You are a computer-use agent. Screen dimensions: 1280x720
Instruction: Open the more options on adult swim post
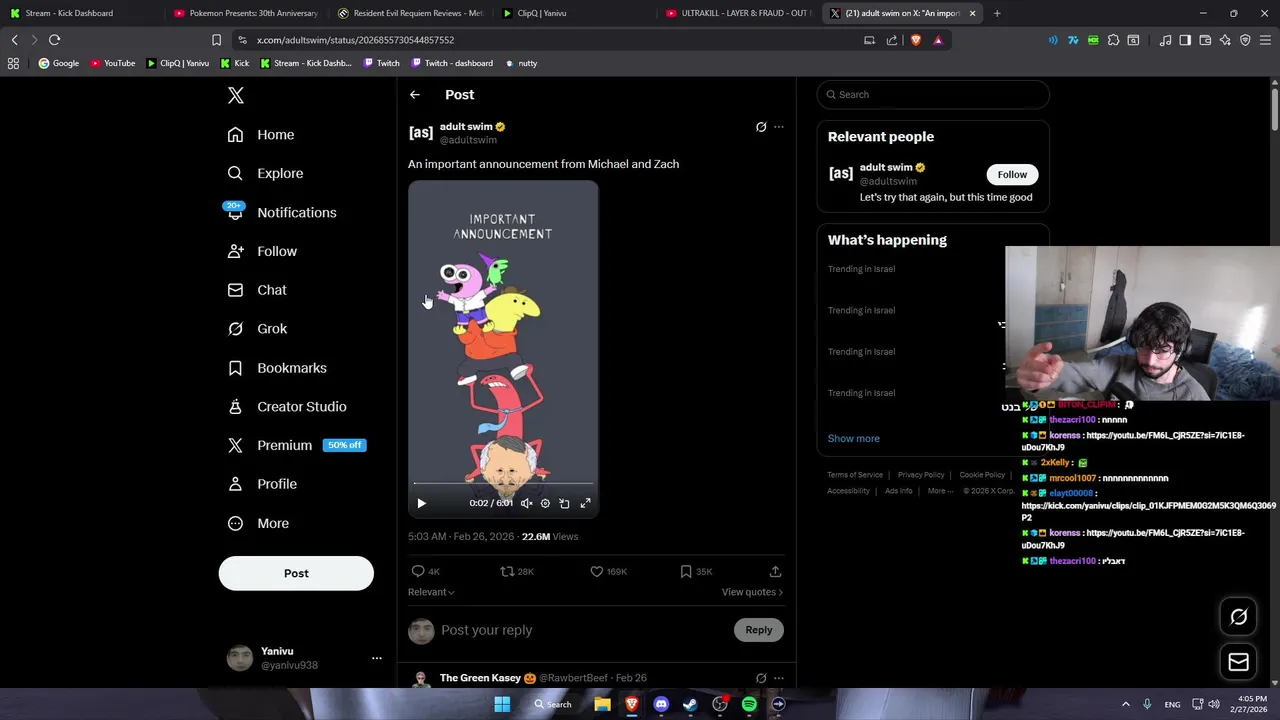pos(779,127)
